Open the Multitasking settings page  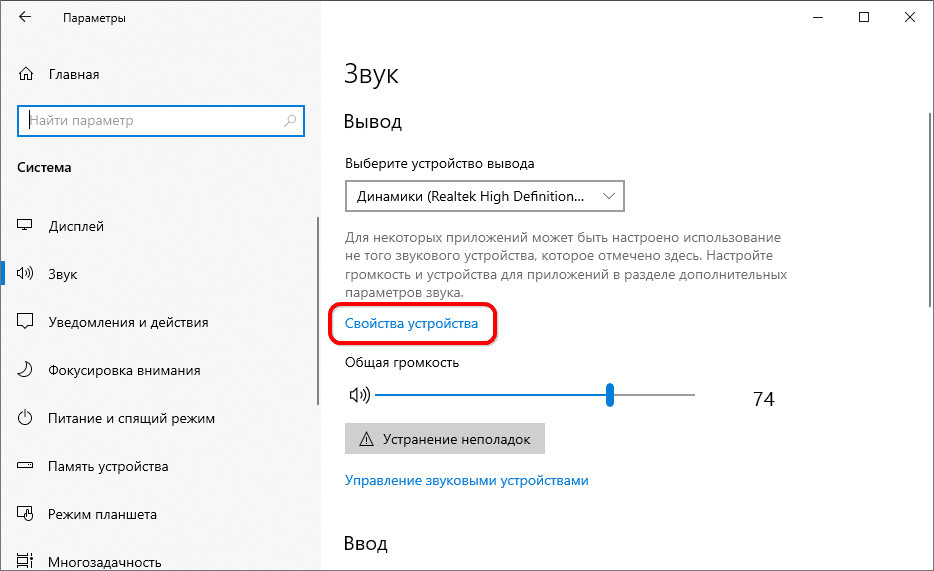pos(104,562)
